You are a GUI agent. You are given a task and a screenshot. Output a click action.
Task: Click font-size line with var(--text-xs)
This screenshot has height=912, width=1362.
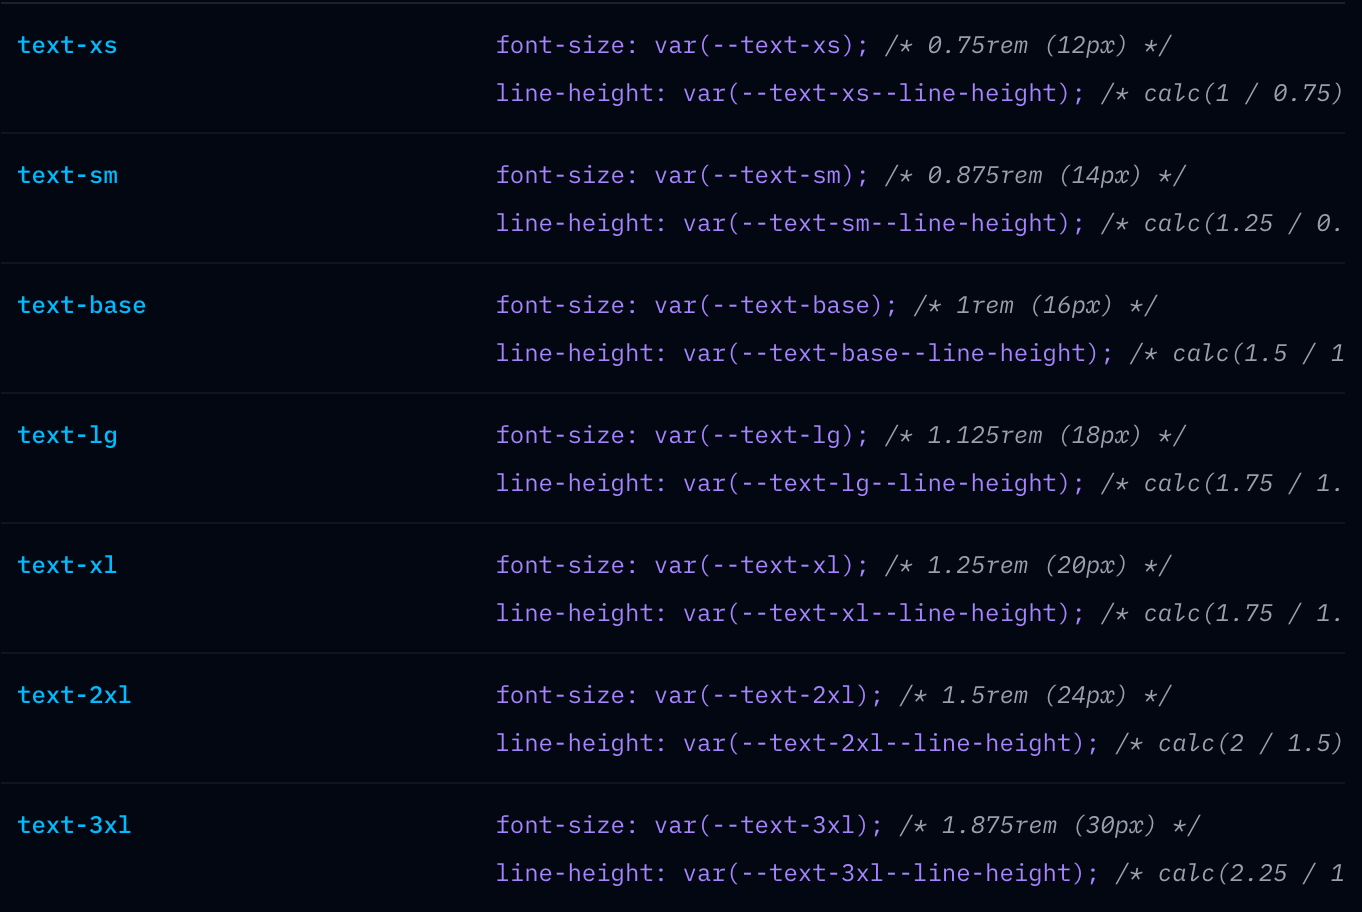[833, 46]
